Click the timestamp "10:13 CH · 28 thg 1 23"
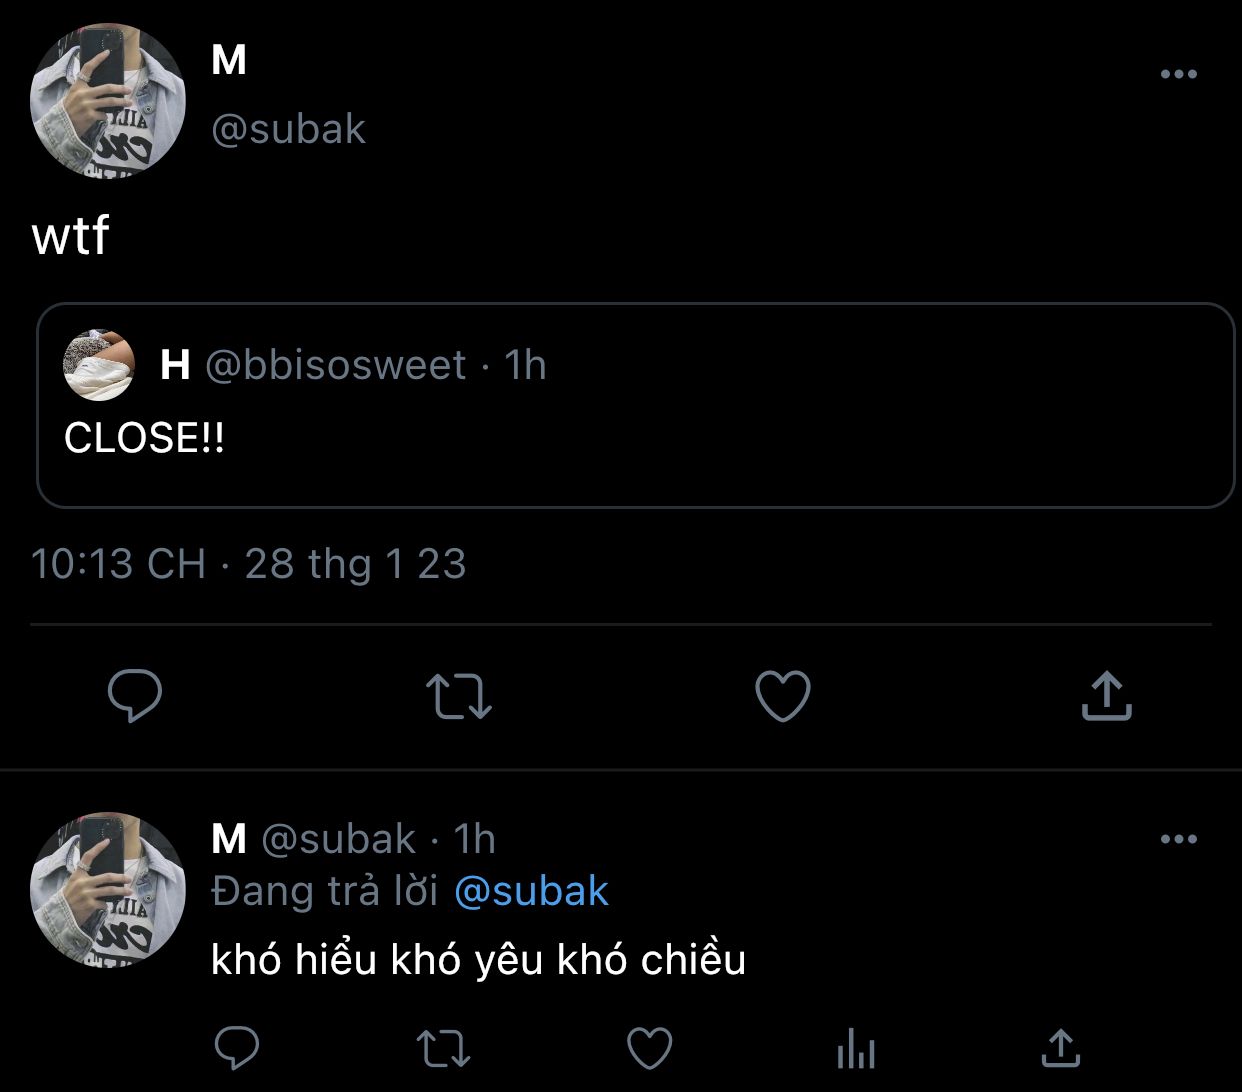The width and height of the screenshot is (1242, 1092). pos(249,564)
